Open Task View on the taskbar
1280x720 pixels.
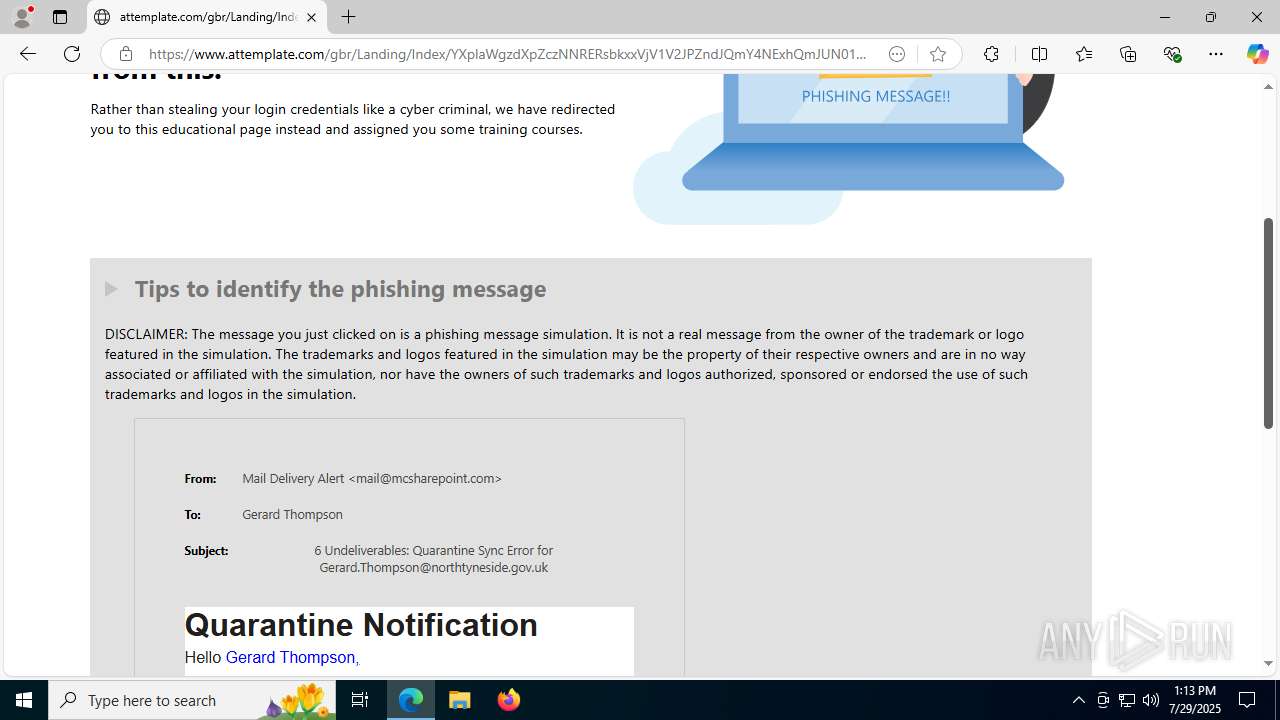(360, 700)
